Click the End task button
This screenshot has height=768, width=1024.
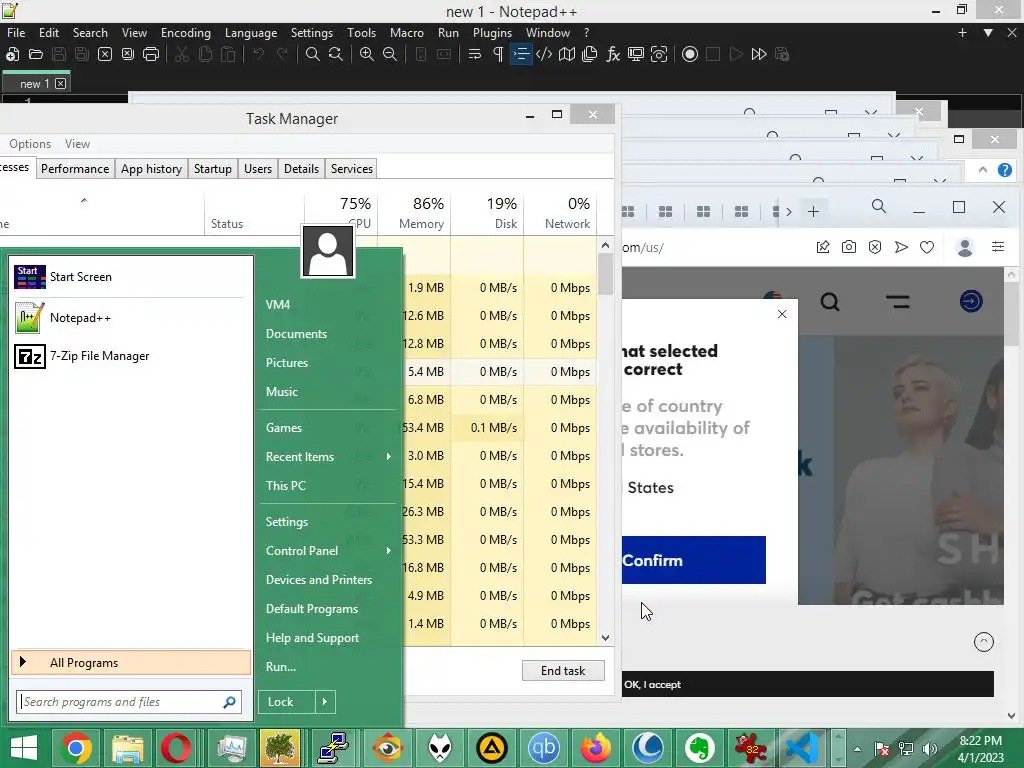pyautogui.click(x=563, y=671)
